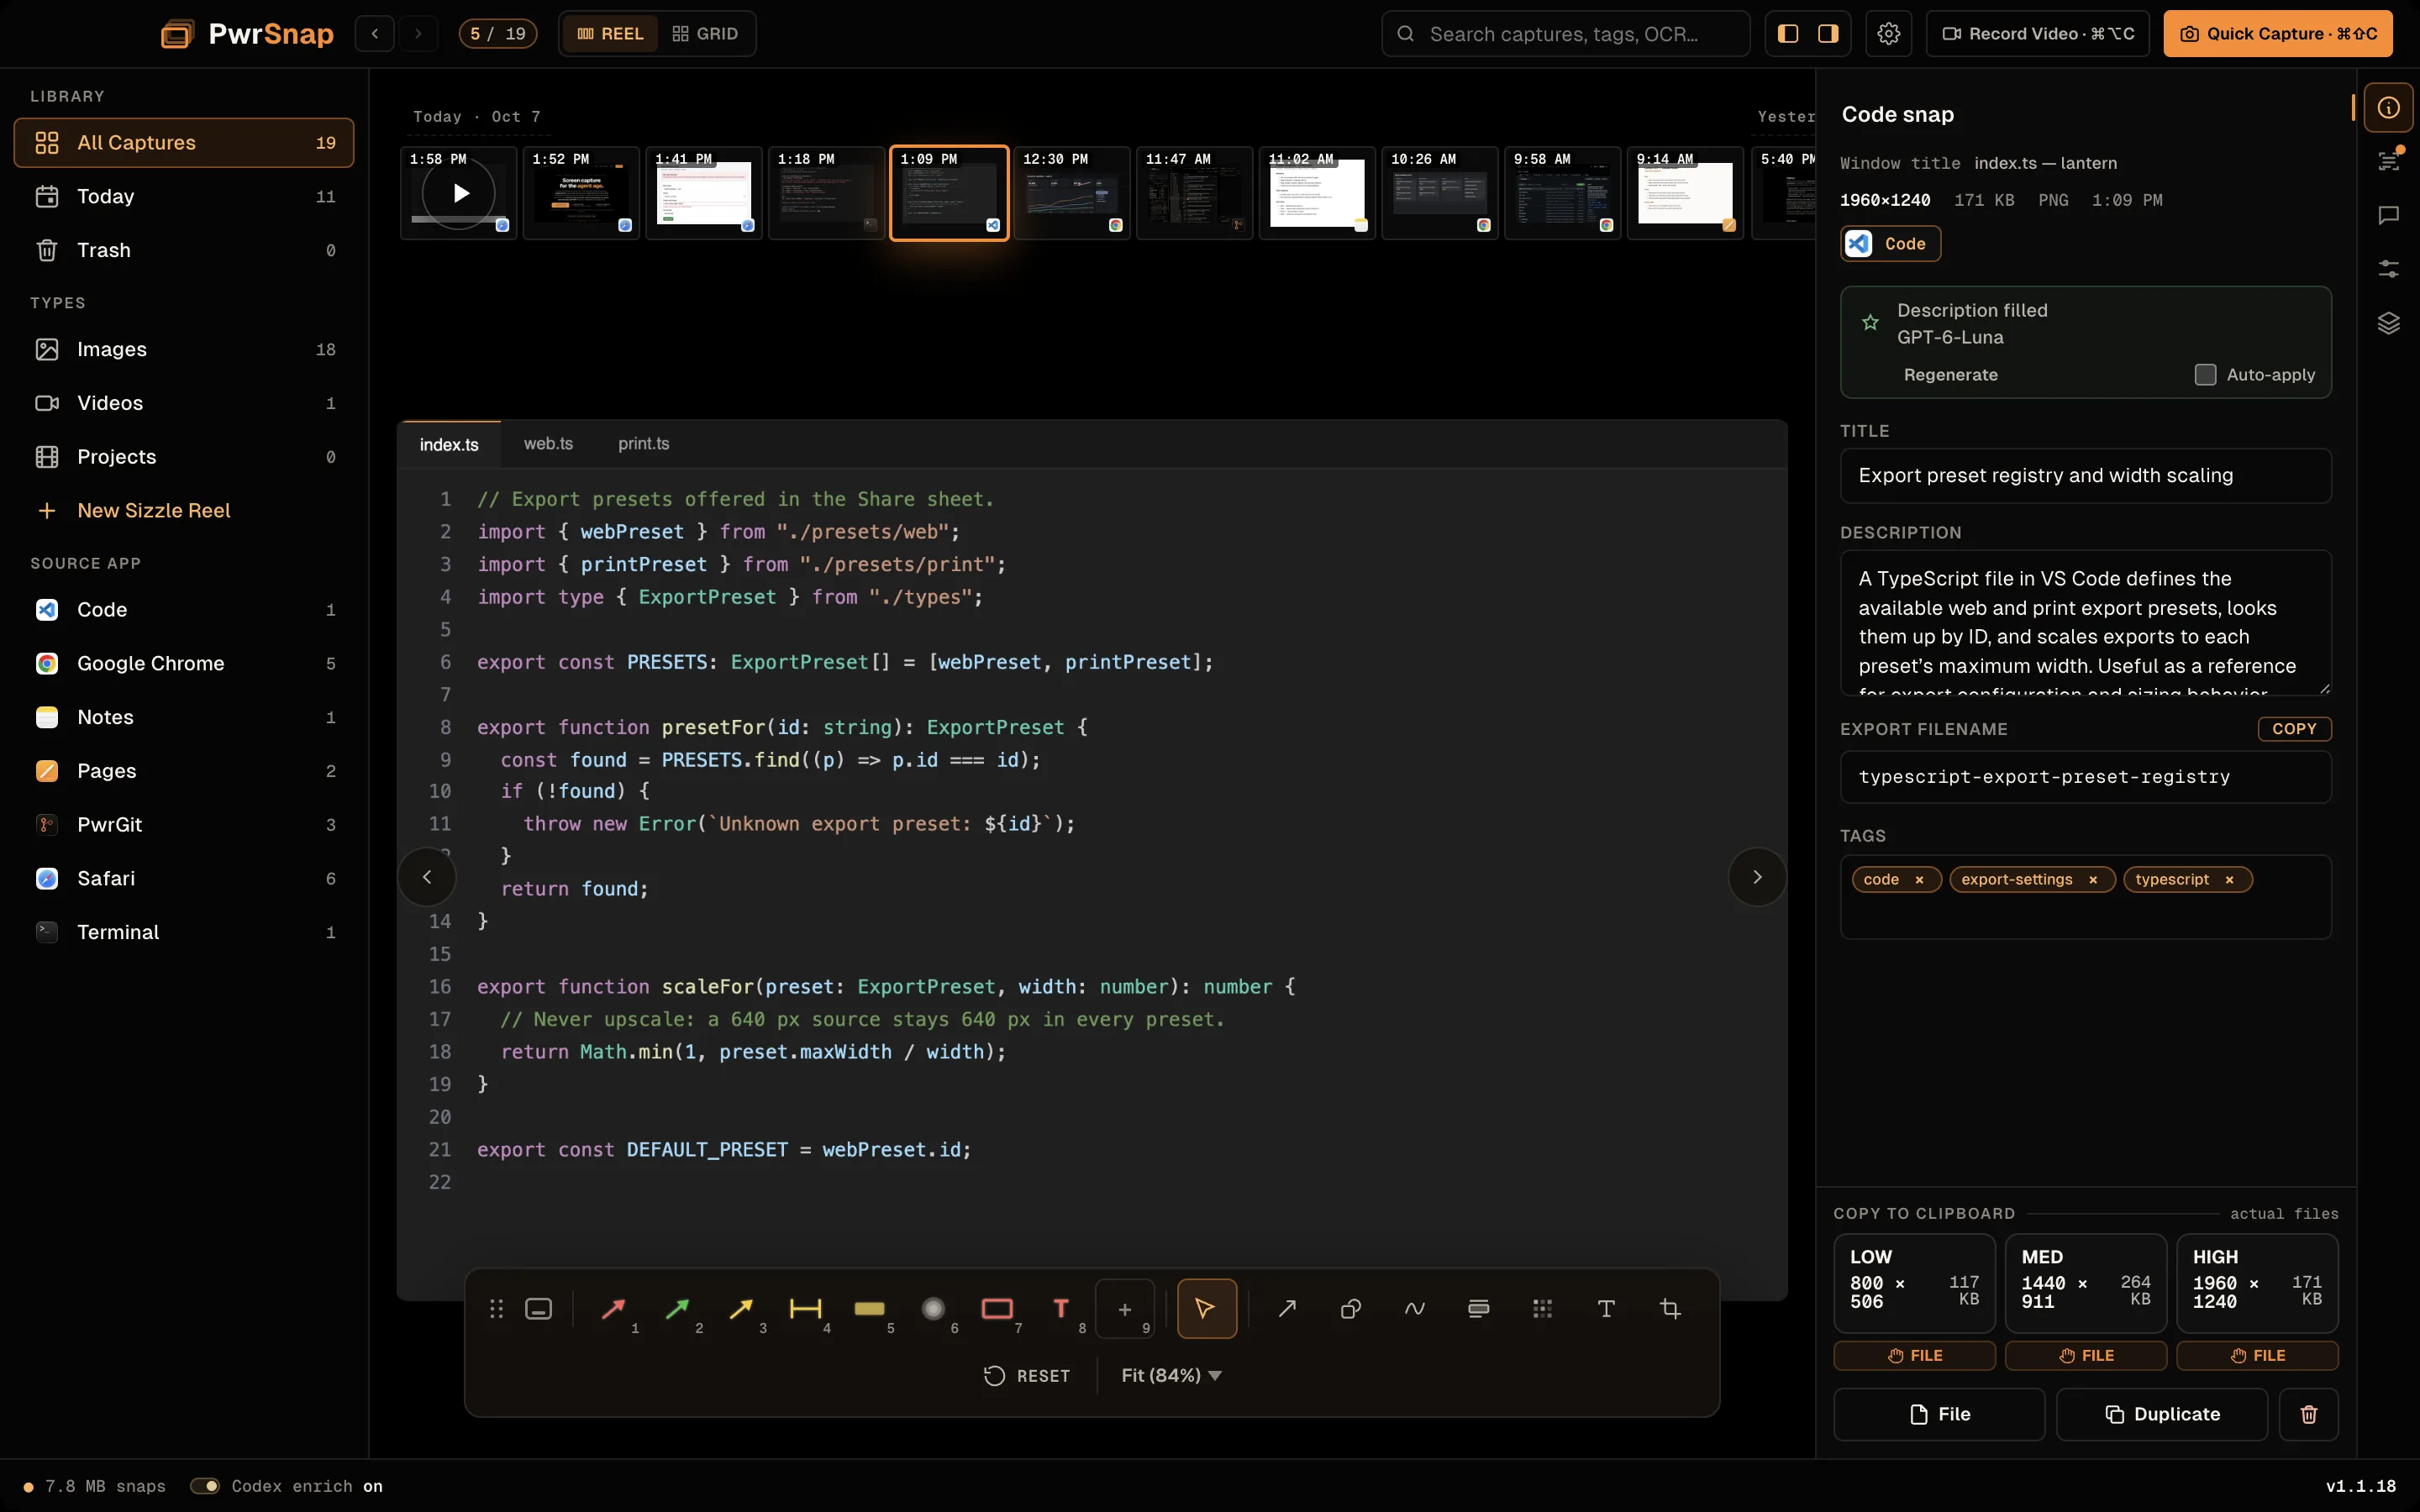Click the Duplicate button
Screen dimensions: 2420x1512
click(2162, 1414)
